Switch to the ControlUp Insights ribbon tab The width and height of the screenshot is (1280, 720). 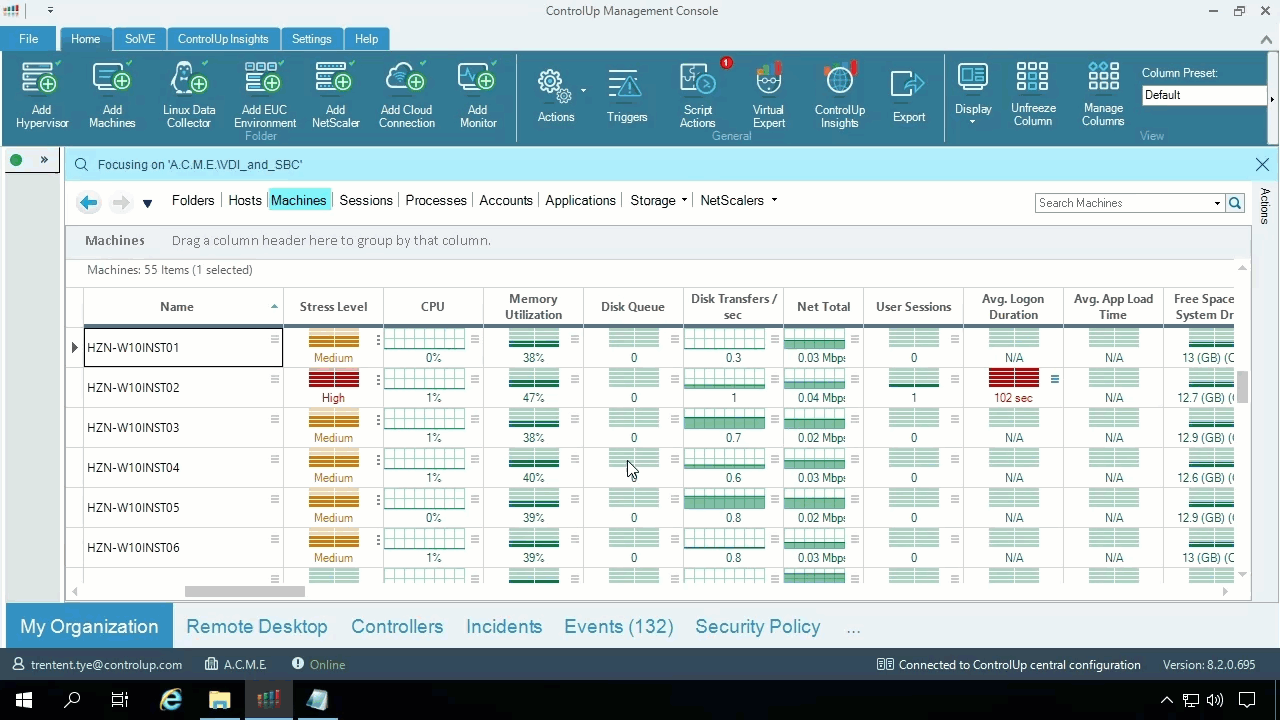click(x=223, y=39)
